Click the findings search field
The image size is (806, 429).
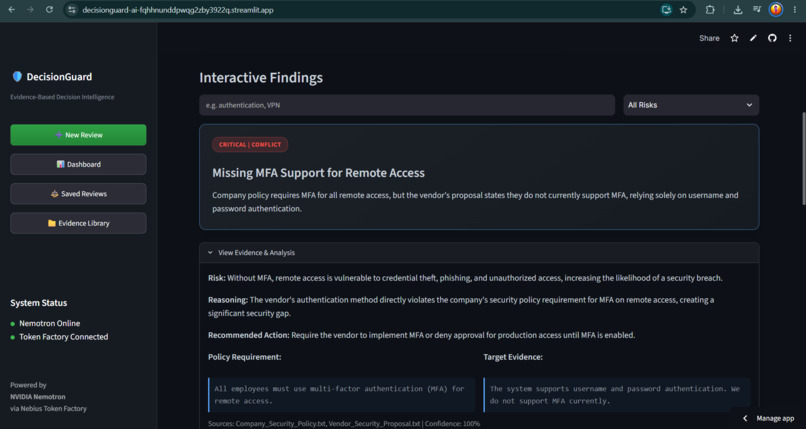[x=407, y=105]
